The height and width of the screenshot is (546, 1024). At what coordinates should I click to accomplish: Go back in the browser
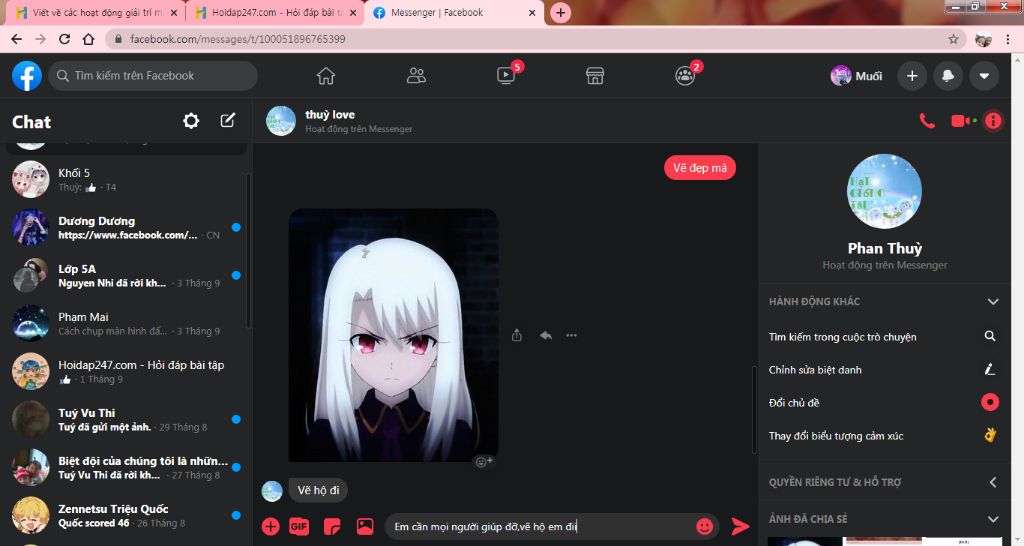16,39
